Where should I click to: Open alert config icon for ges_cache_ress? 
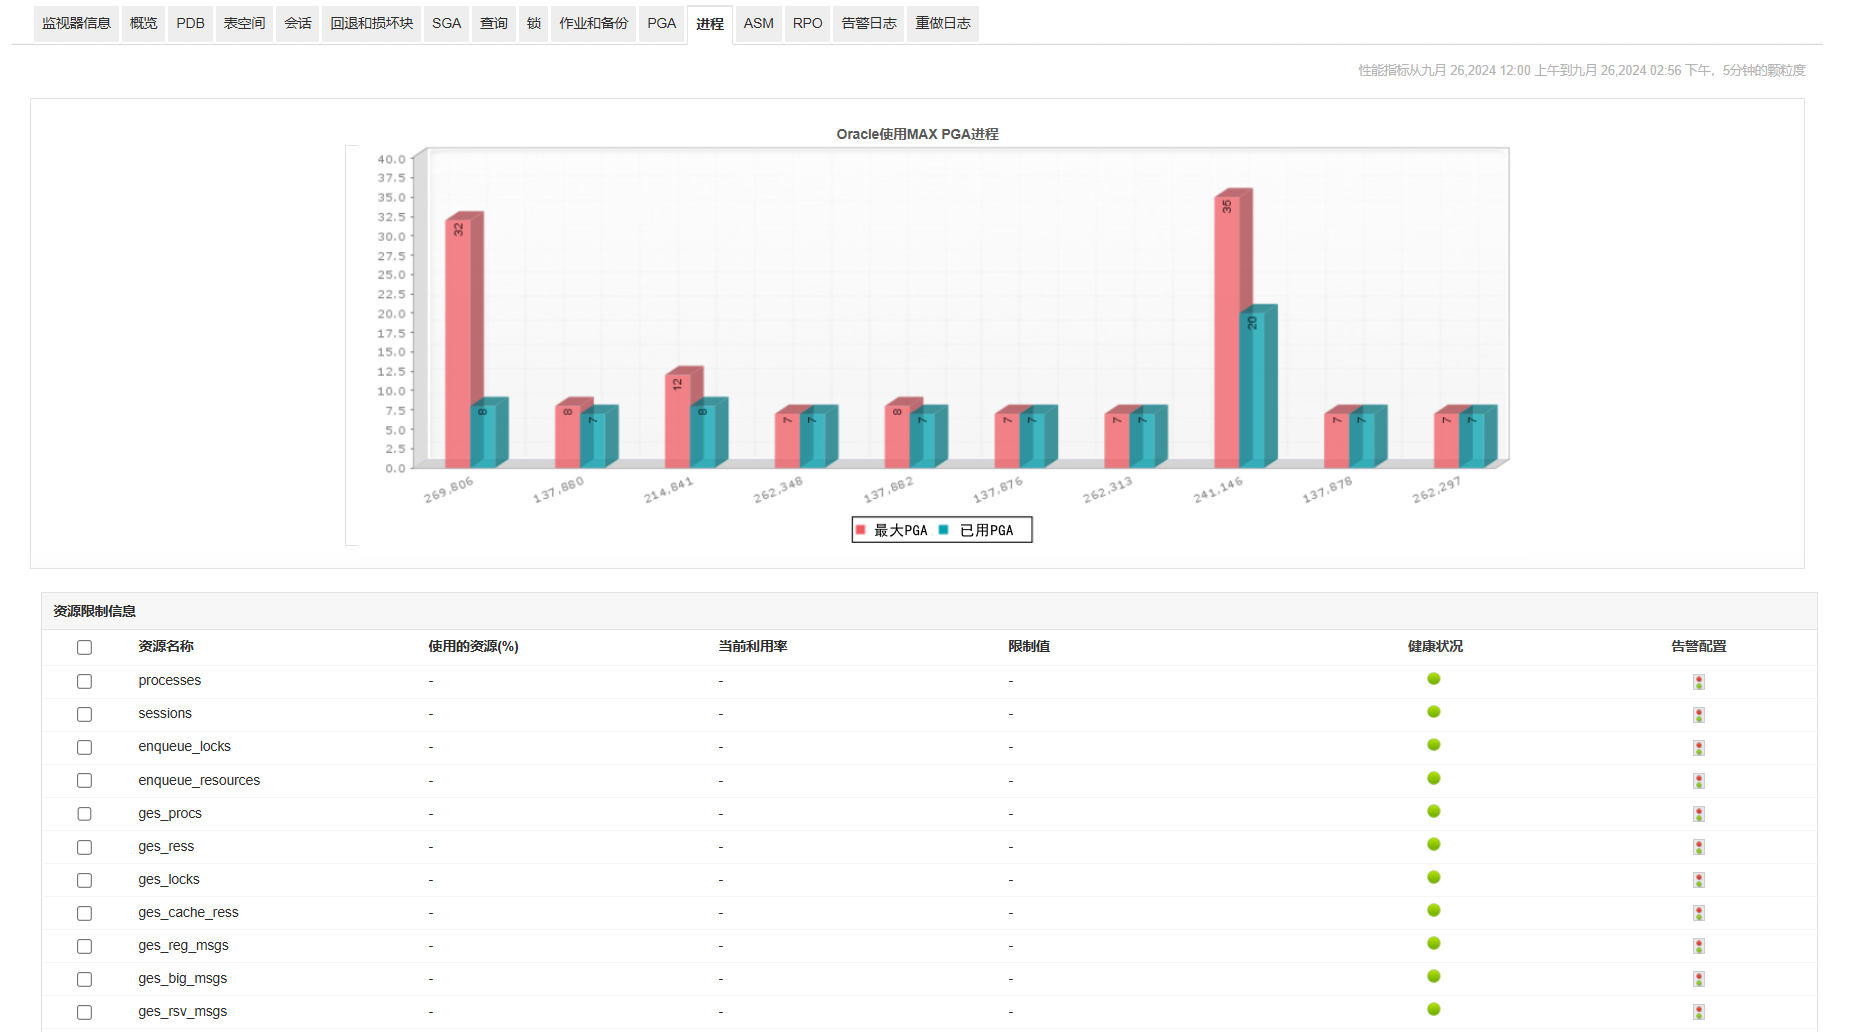coord(1698,913)
